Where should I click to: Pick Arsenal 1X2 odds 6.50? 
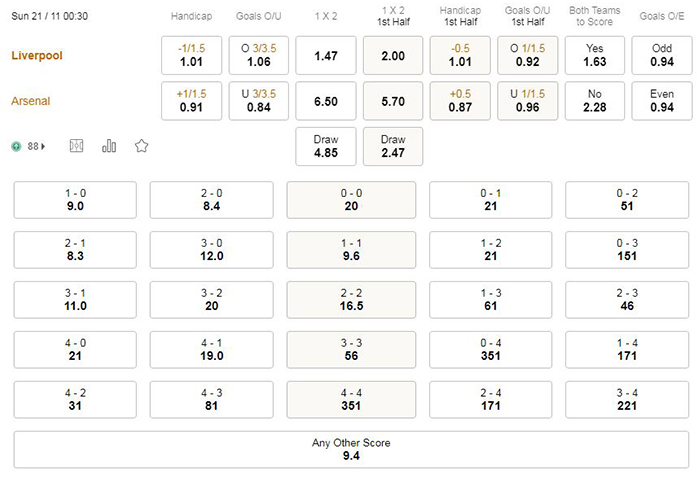326,101
